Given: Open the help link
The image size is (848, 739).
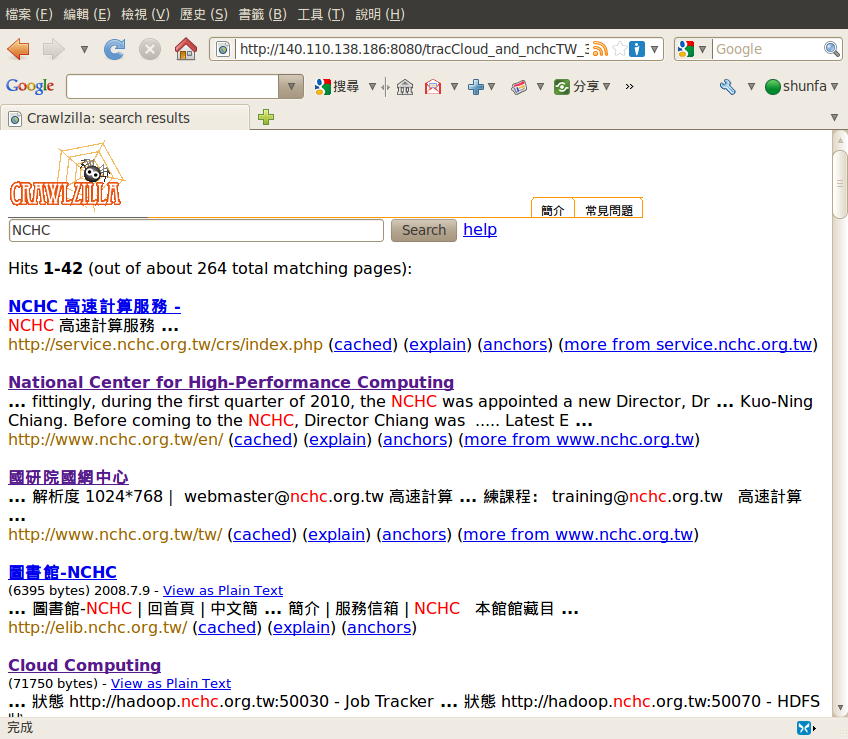Looking at the screenshot, I should pos(480,229).
